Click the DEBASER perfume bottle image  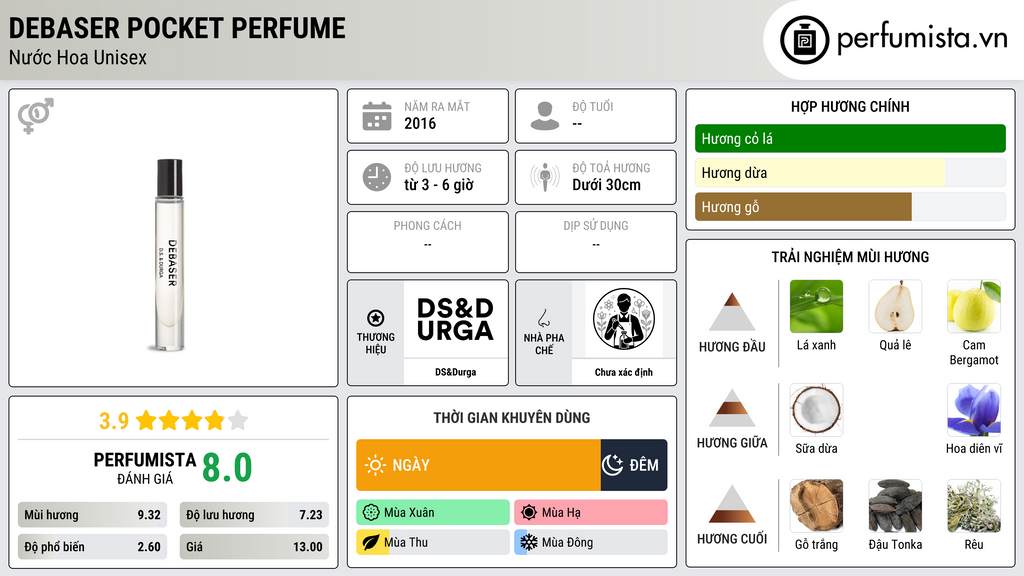(x=169, y=255)
